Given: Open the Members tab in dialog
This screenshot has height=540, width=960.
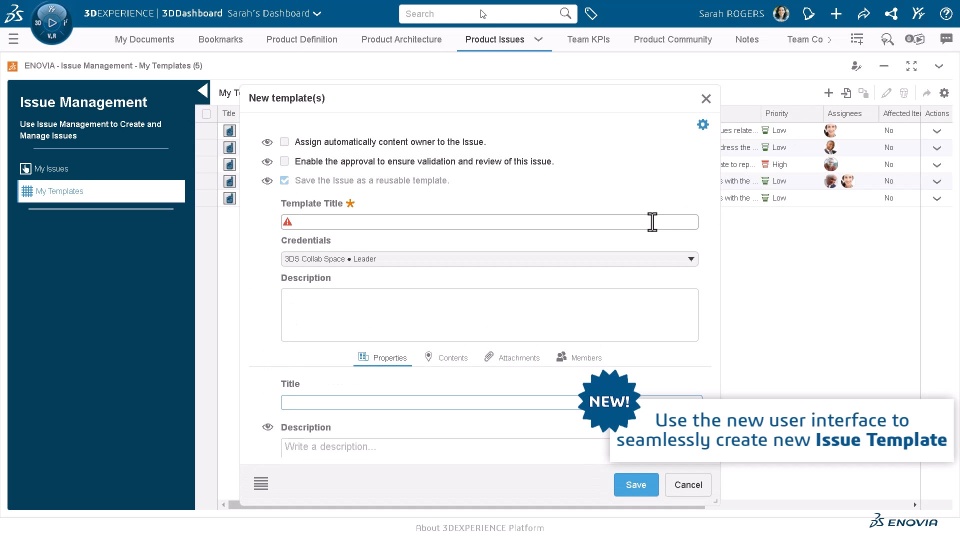Looking at the screenshot, I should (579, 357).
